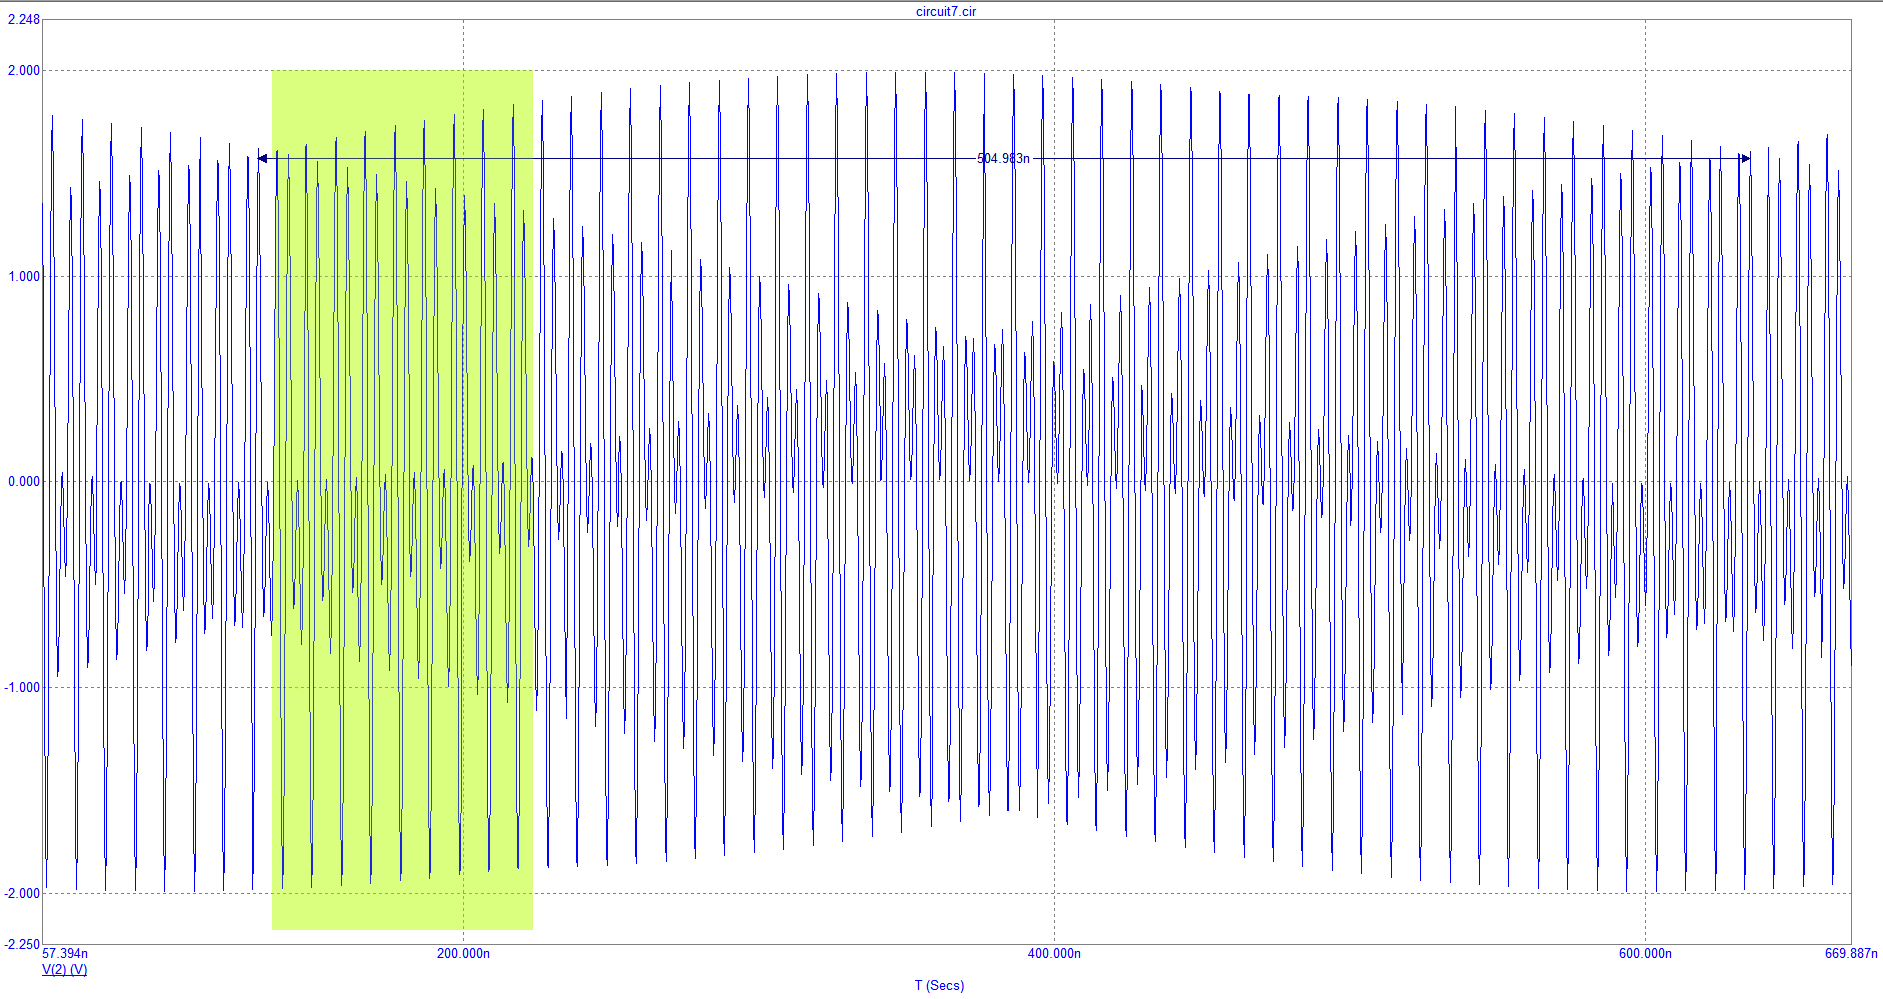The width and height of the screenshot is (1883, 999).
Task: Click the 0.000 y-axis label
Action: (24, 481)
